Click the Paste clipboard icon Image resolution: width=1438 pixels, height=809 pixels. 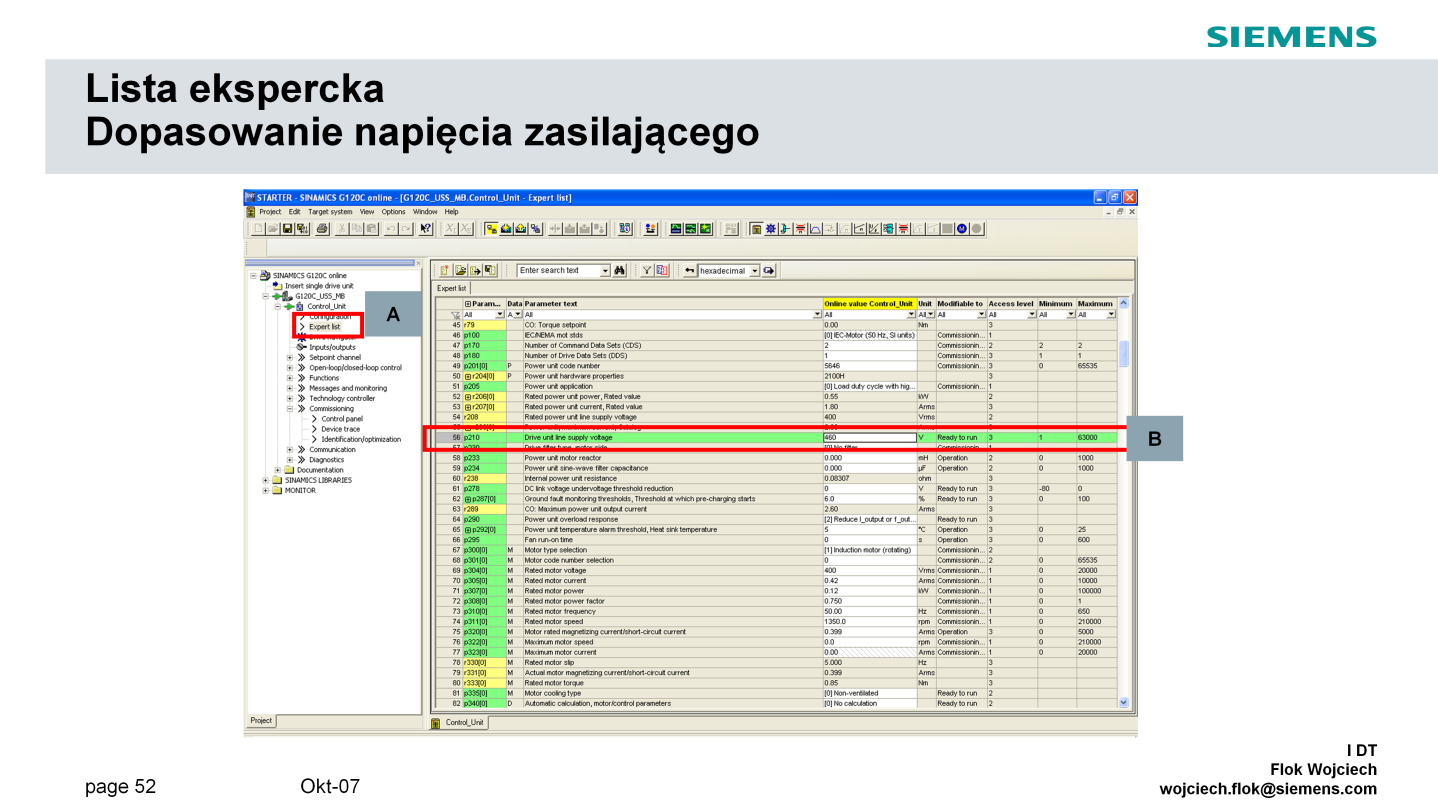[x=372, y=228]
